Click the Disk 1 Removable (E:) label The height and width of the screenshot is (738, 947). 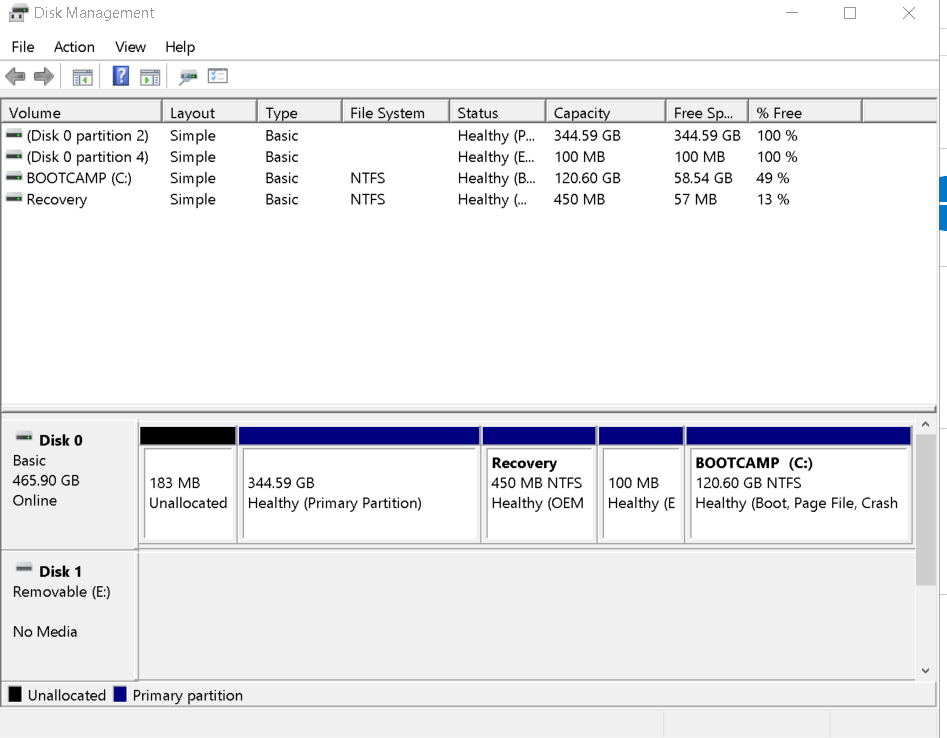[x=69, y=616]
